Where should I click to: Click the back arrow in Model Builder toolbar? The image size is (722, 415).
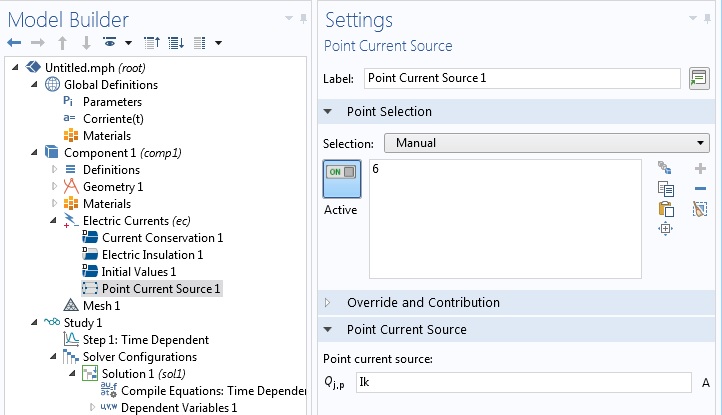pos(14,43)
